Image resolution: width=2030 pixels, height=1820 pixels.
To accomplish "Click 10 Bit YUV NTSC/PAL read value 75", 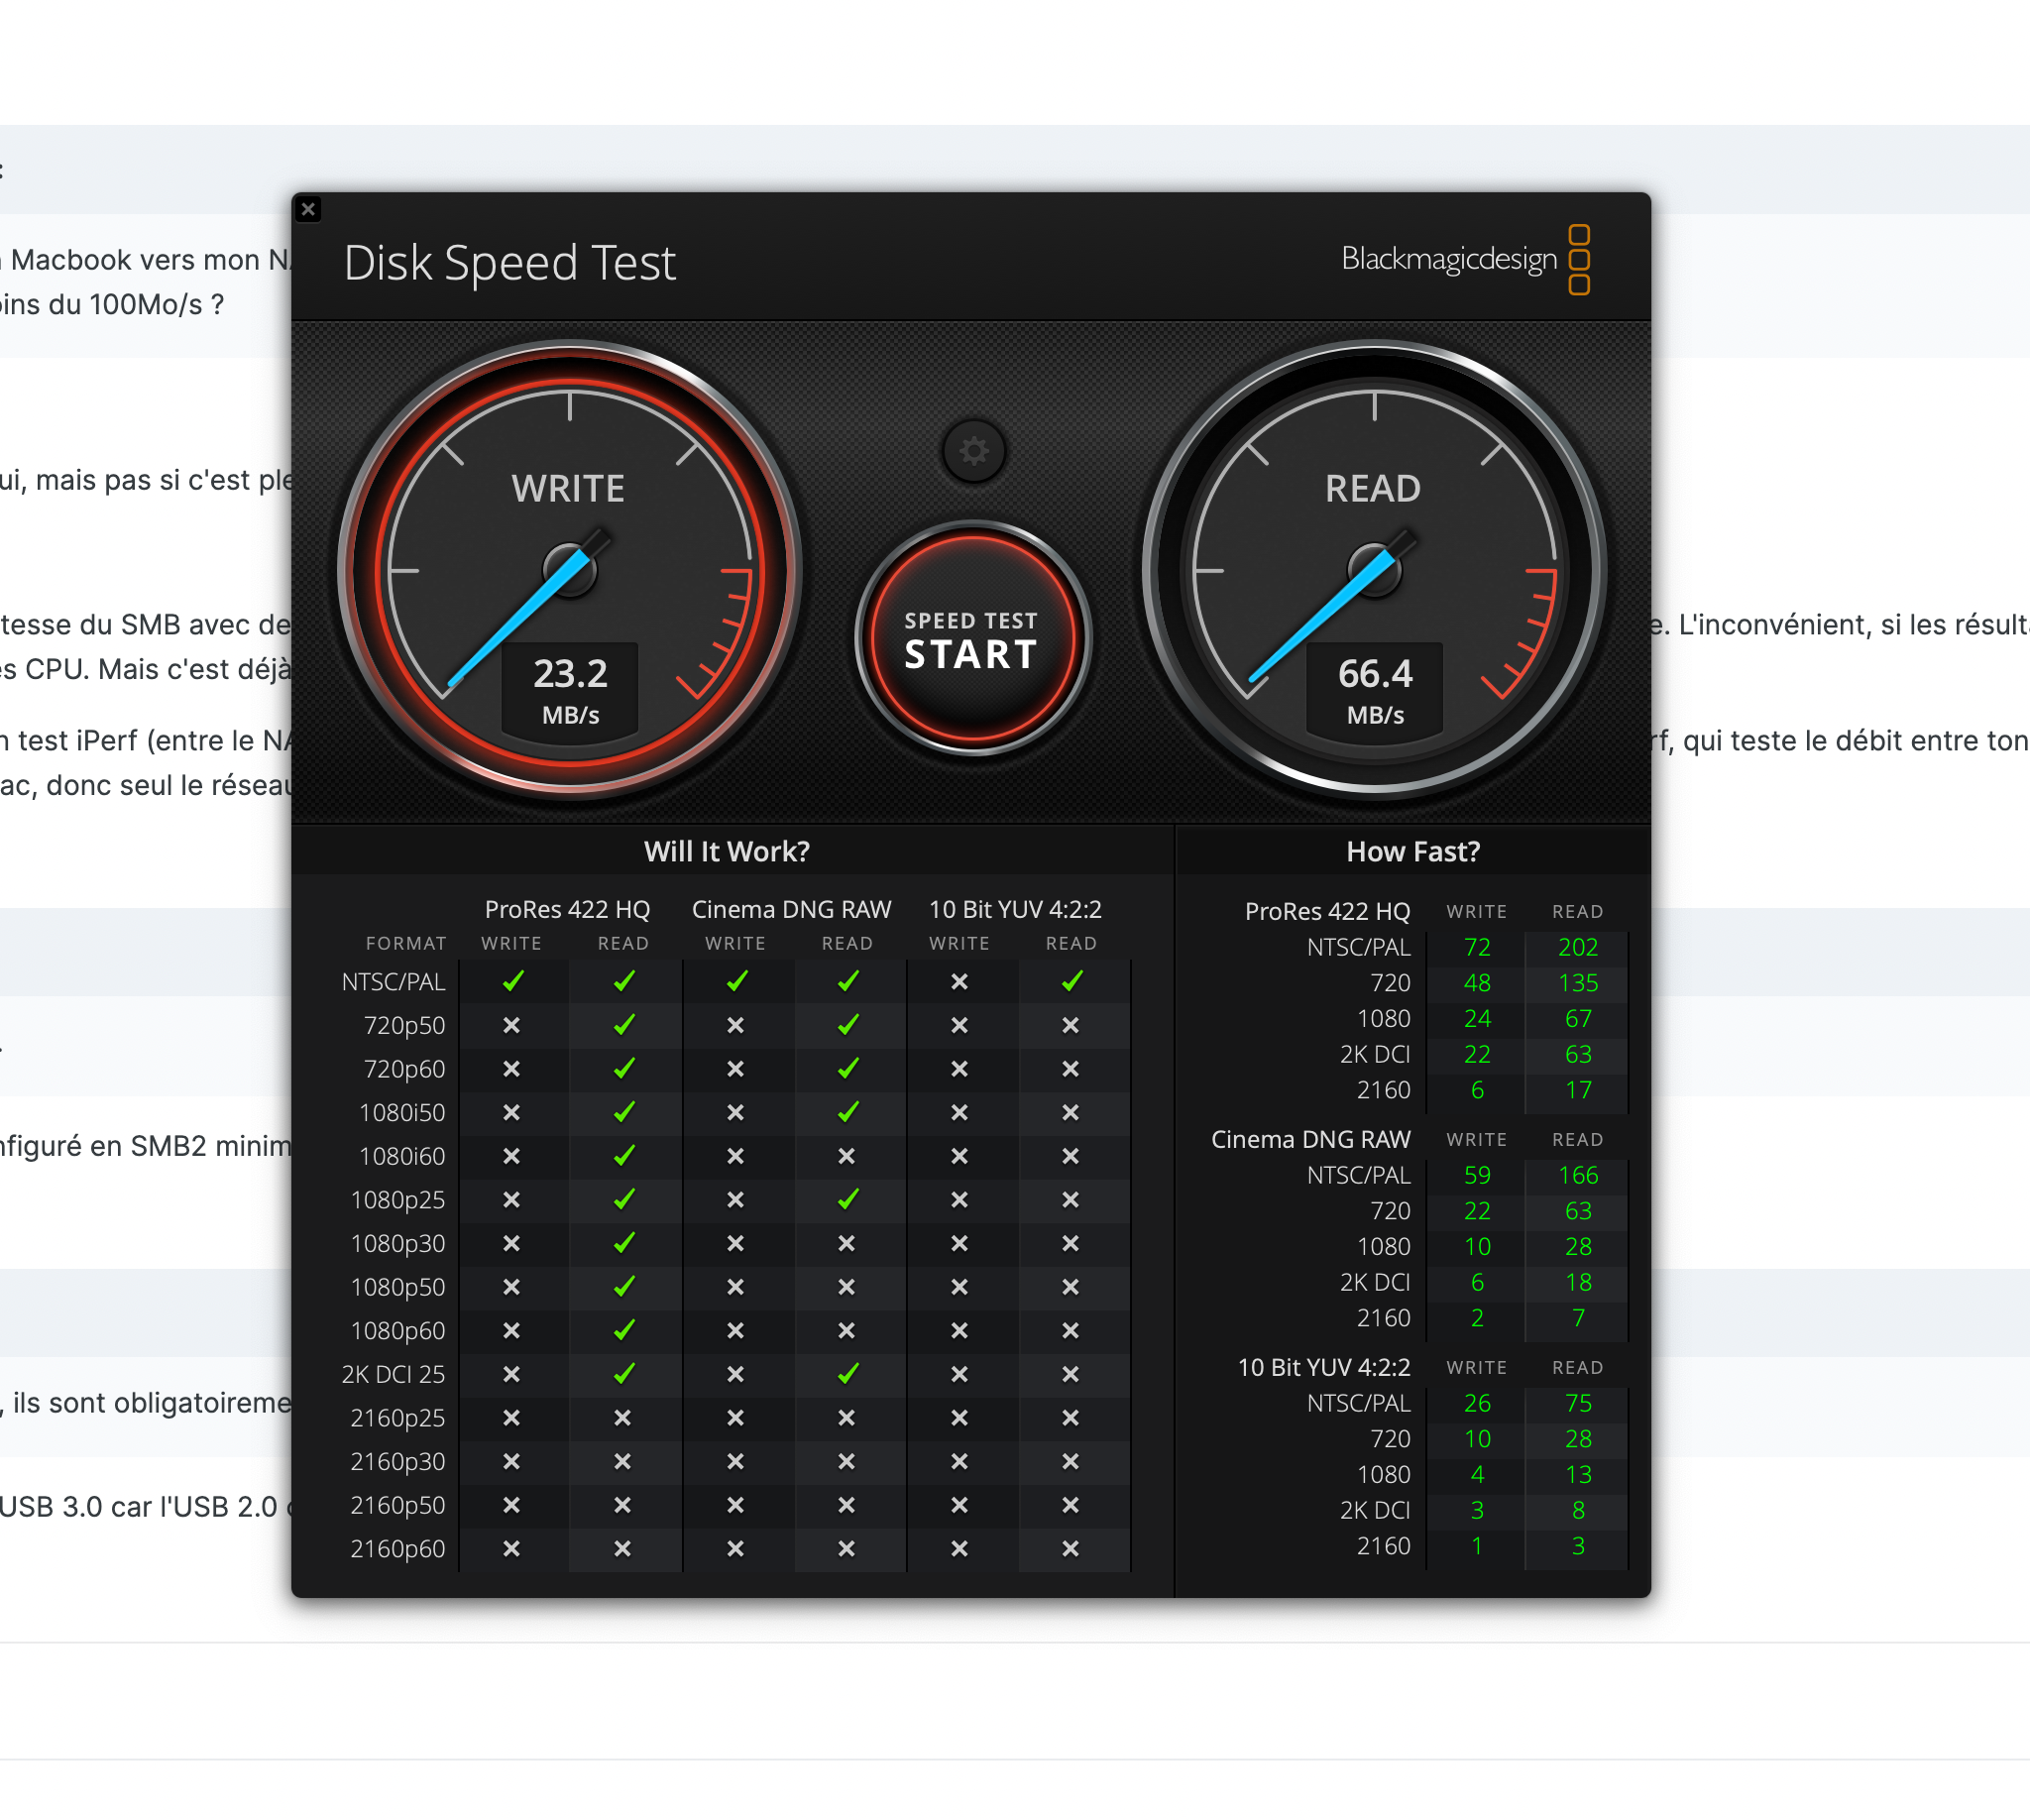I will click(1578, 1403).
